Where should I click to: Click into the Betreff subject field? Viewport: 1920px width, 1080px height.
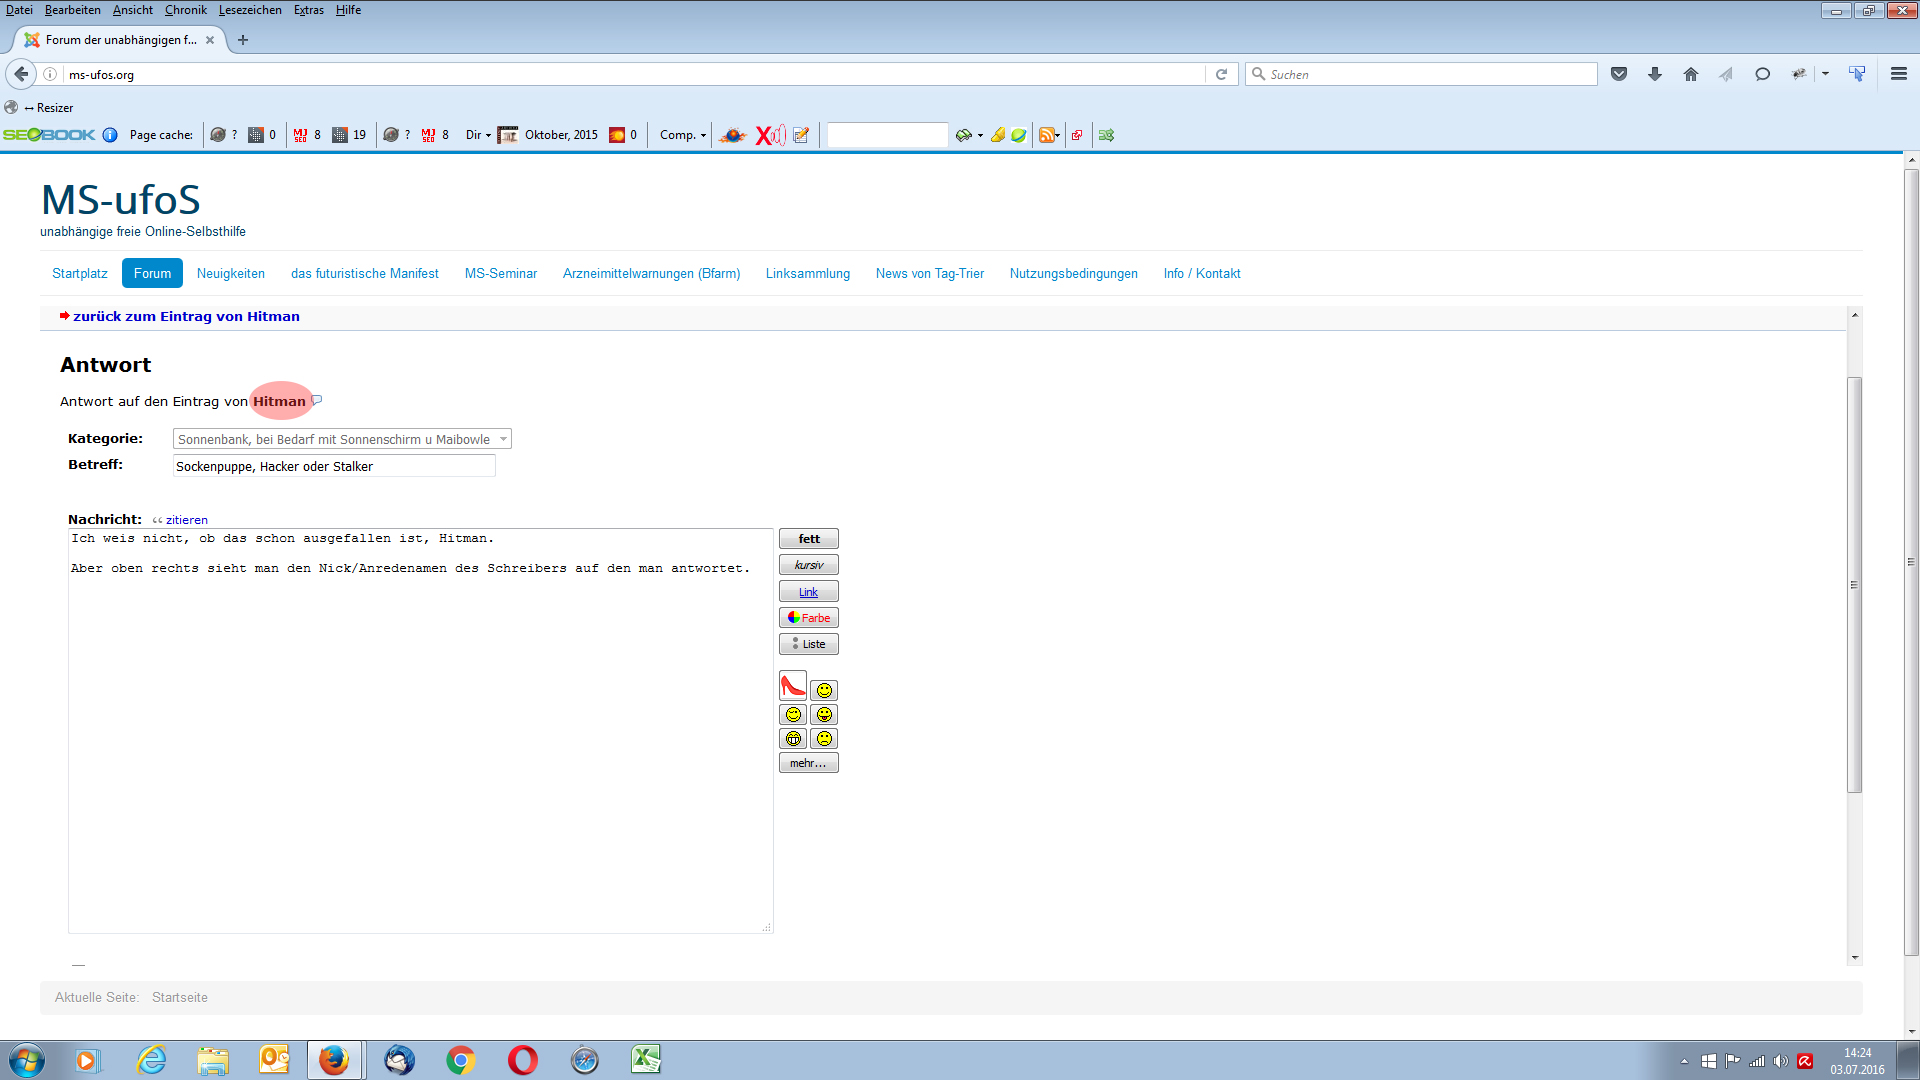tap(334, 466)
